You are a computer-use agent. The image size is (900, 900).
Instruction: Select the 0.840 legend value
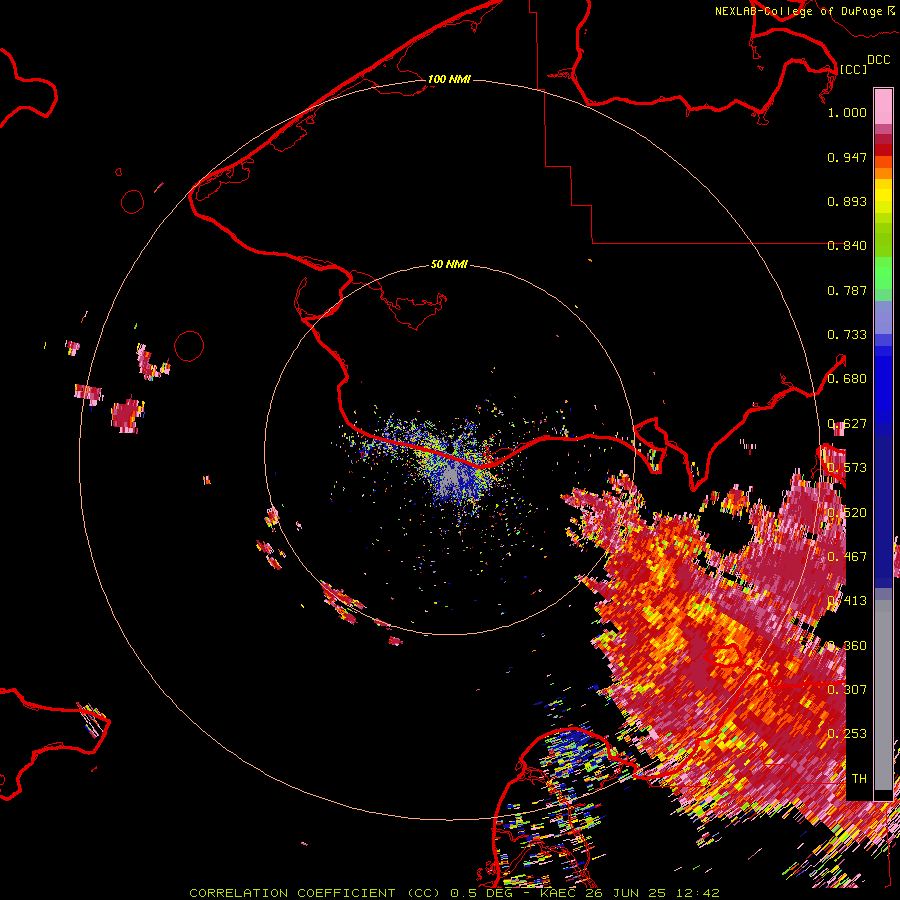[x=847, y=246]
